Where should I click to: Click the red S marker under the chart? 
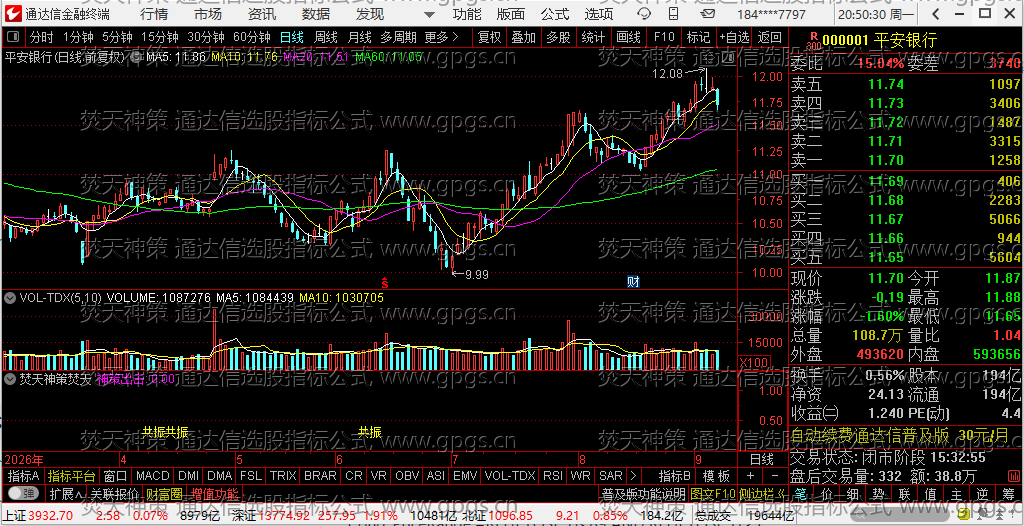coord(385,282)
